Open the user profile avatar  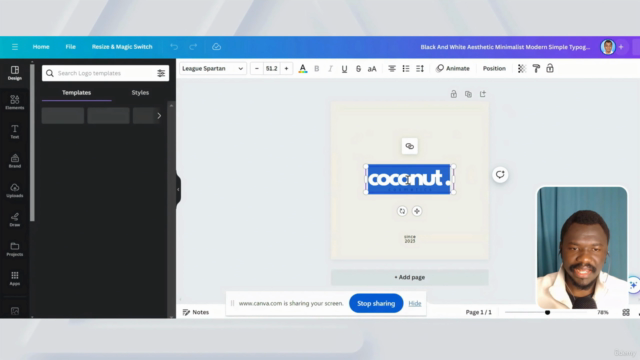tap(608, 47)
